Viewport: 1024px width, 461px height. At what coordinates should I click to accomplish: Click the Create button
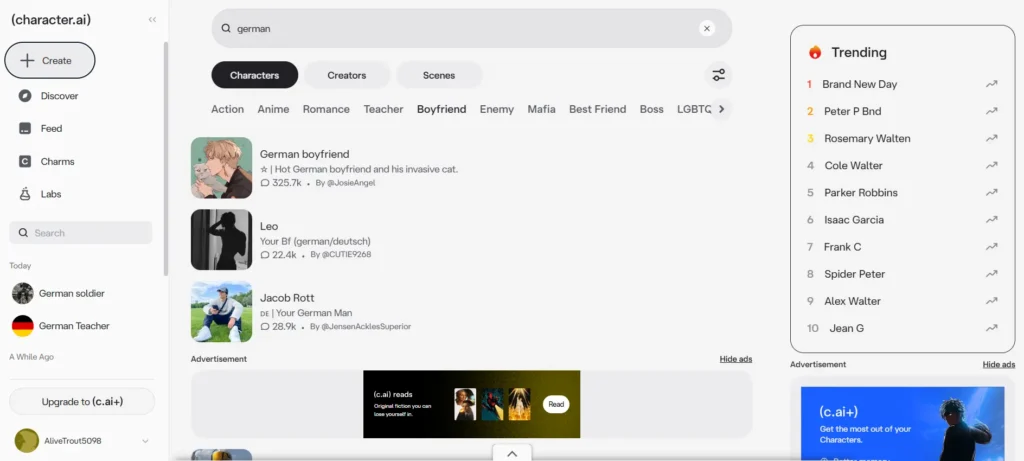pos(50,61)
